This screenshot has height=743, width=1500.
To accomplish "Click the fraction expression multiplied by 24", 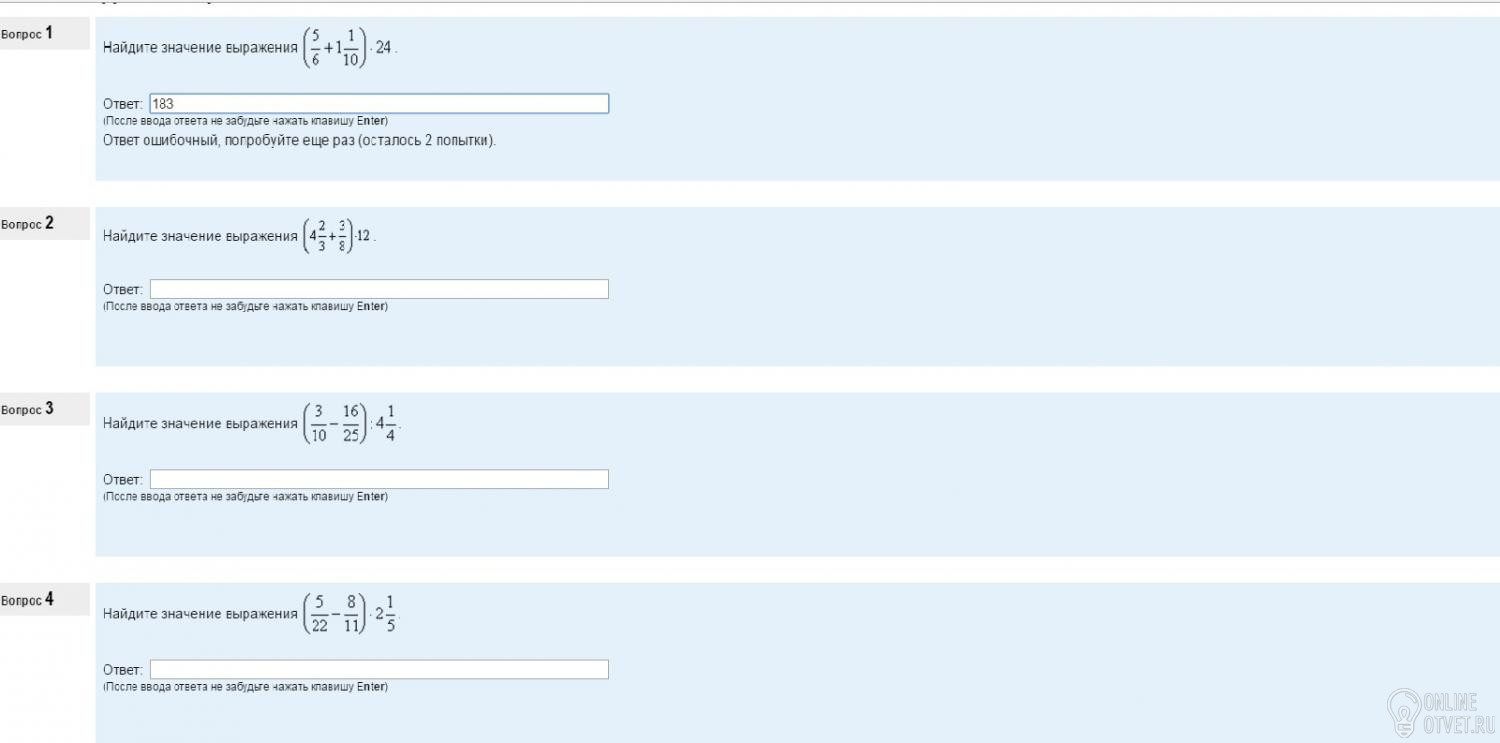I will click(x=348, y=47).
